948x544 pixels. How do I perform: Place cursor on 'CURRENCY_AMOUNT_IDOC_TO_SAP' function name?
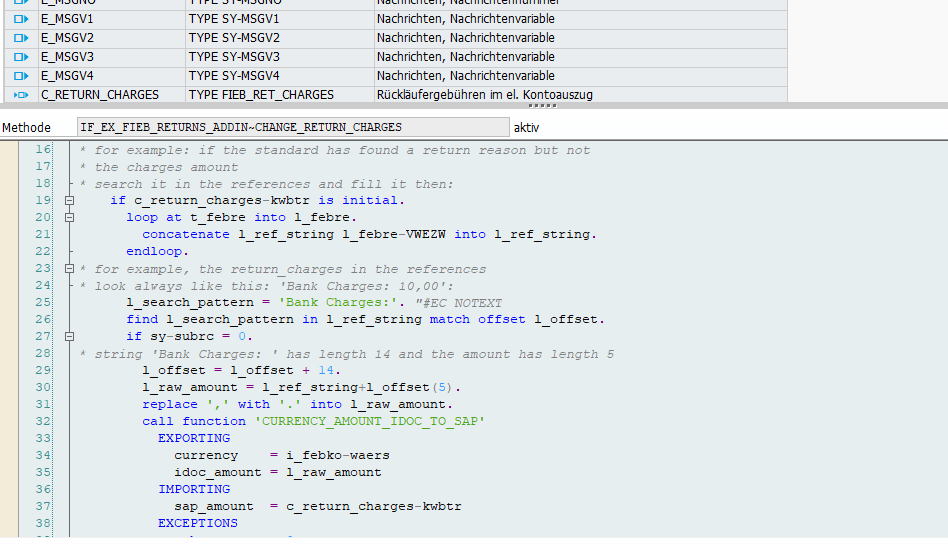pyautogui.click(x=370, y=422)
